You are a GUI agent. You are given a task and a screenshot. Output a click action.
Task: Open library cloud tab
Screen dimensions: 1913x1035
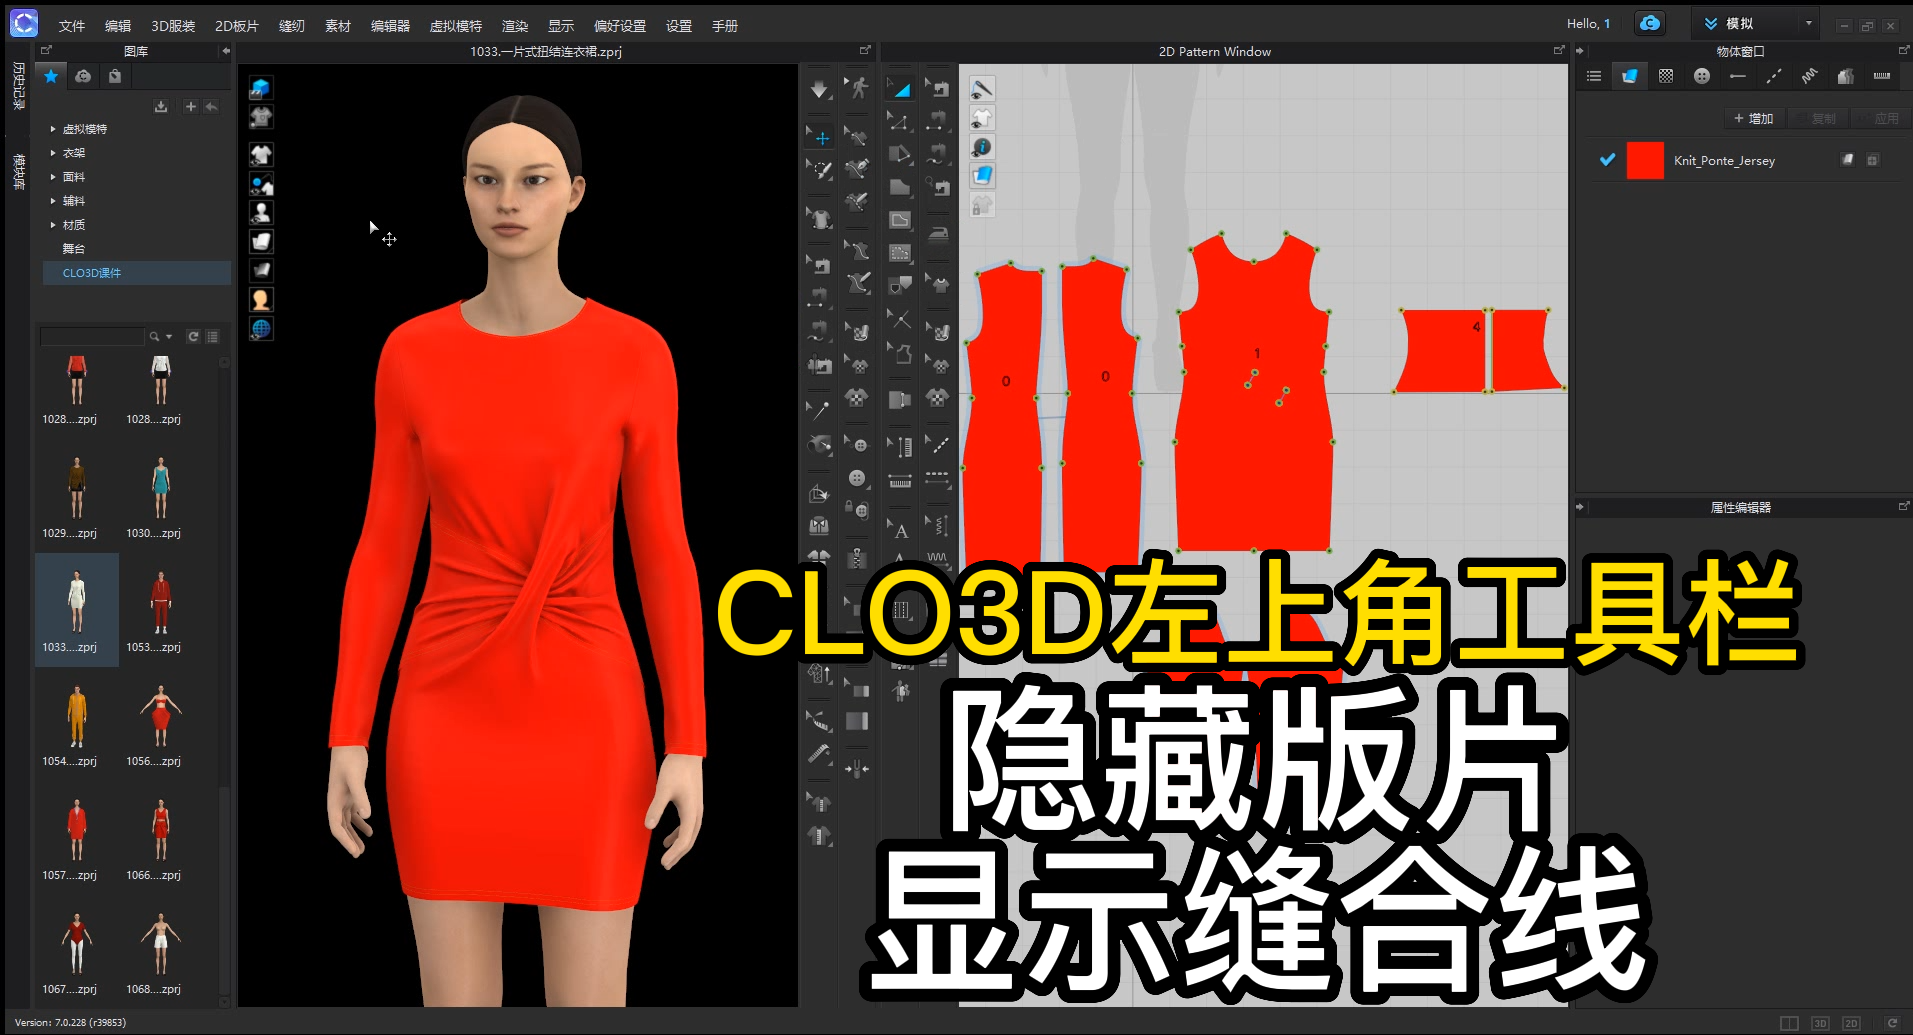(83, 76)
